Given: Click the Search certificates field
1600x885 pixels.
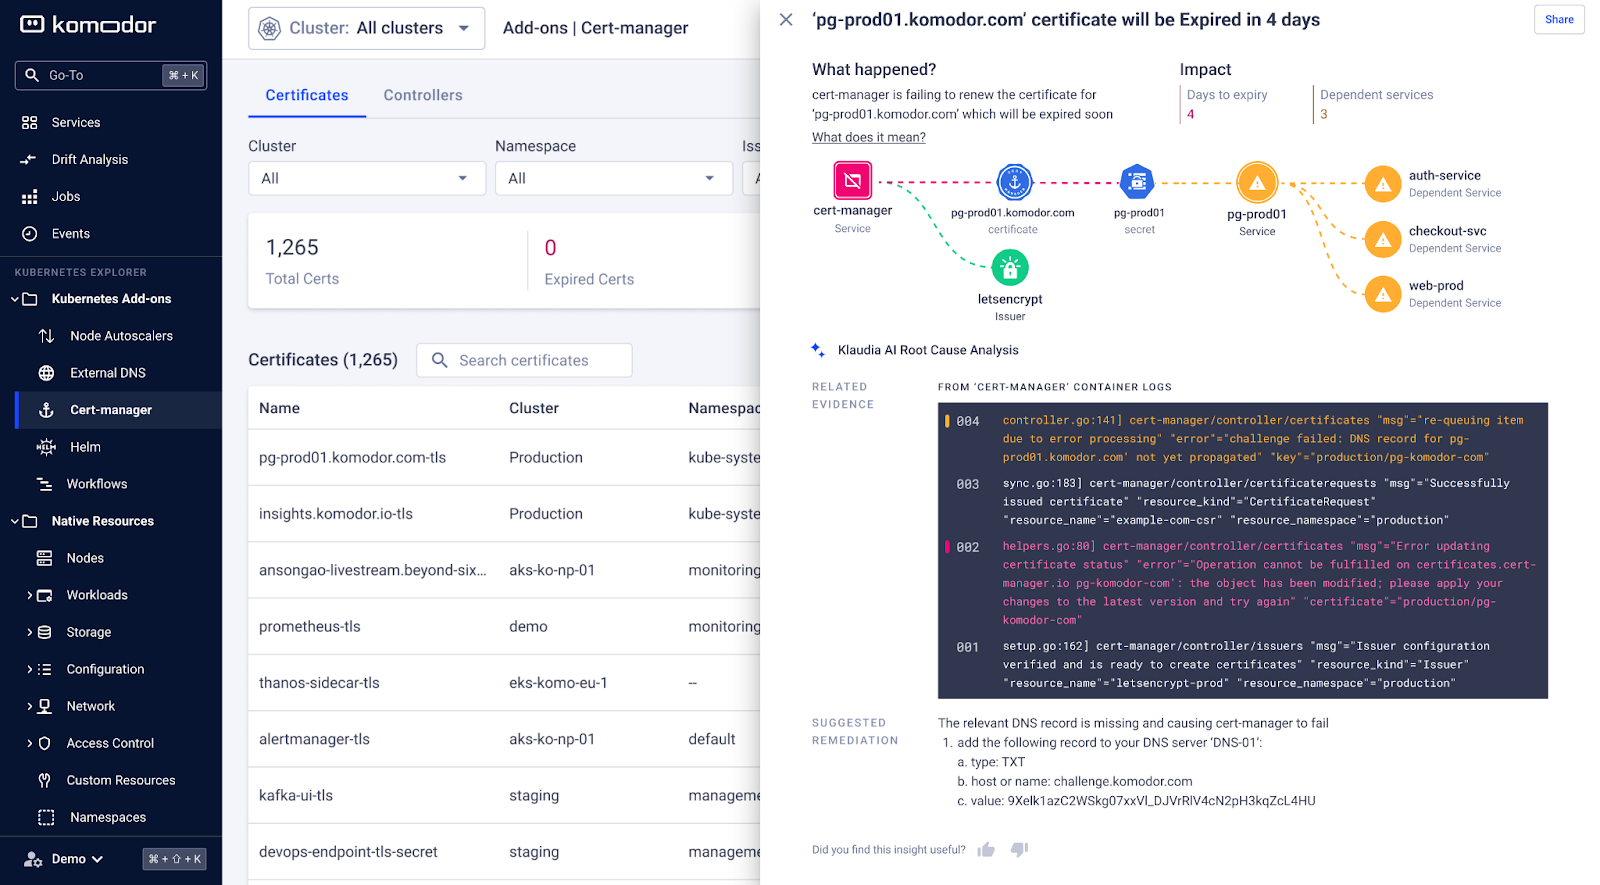Looking at the screenshot, I should pos(524,360).
